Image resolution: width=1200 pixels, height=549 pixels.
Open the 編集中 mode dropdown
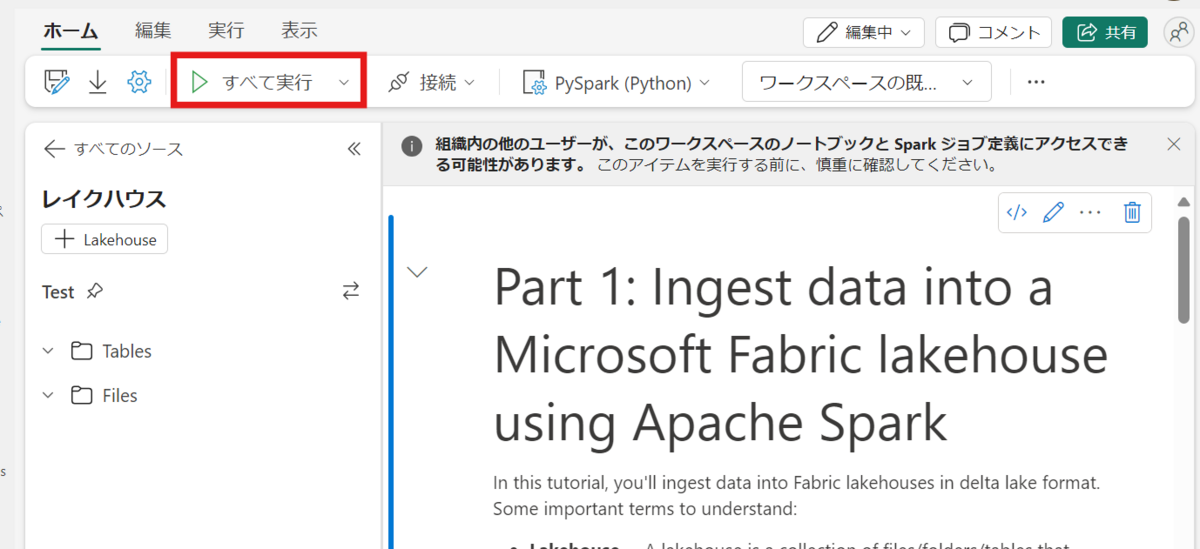point(864,32)
